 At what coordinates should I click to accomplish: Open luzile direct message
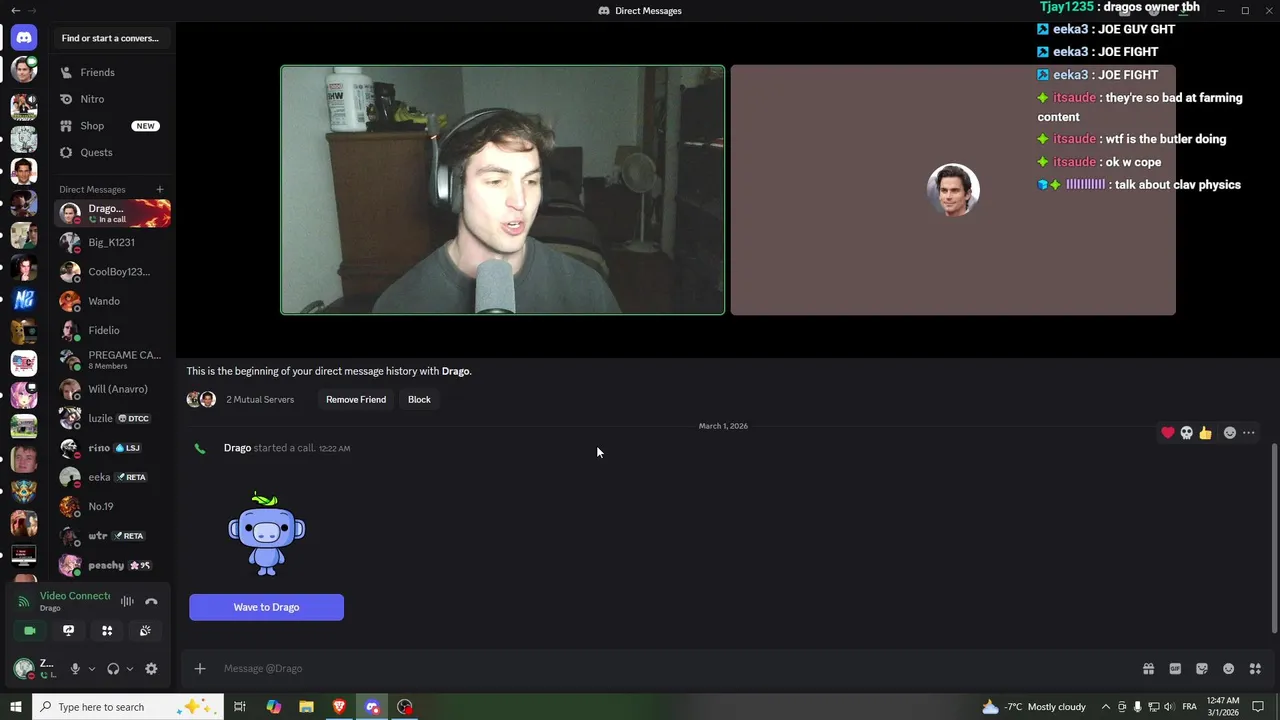[x=113, y=418]
